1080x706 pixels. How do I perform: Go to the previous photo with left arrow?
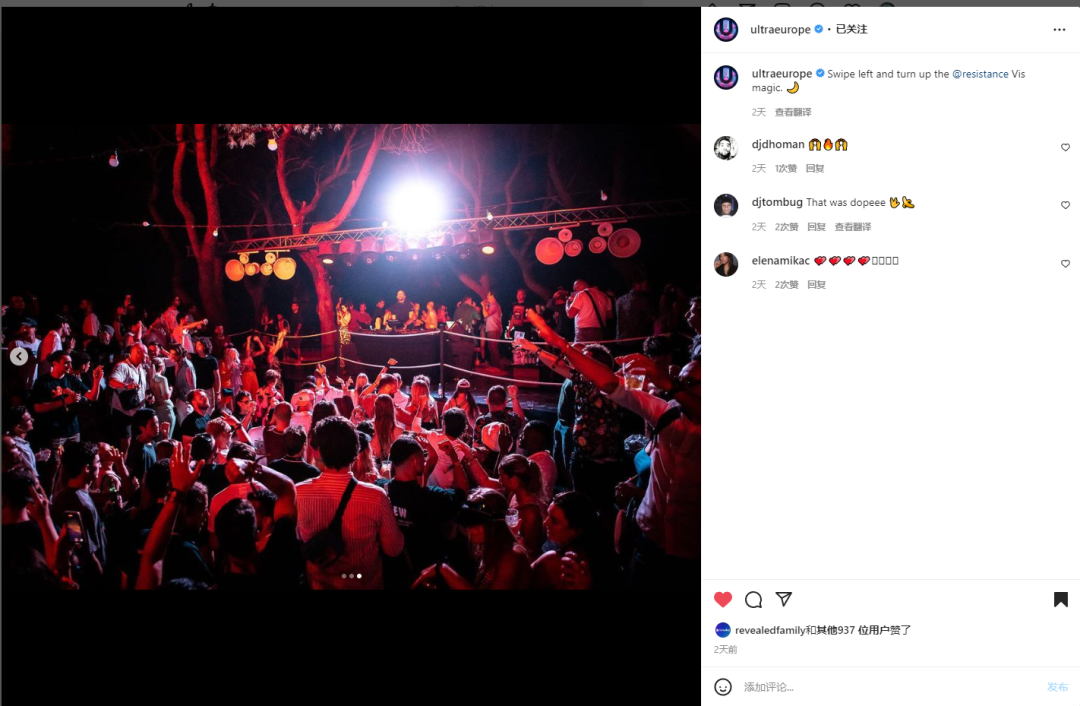tap(19, 356)
